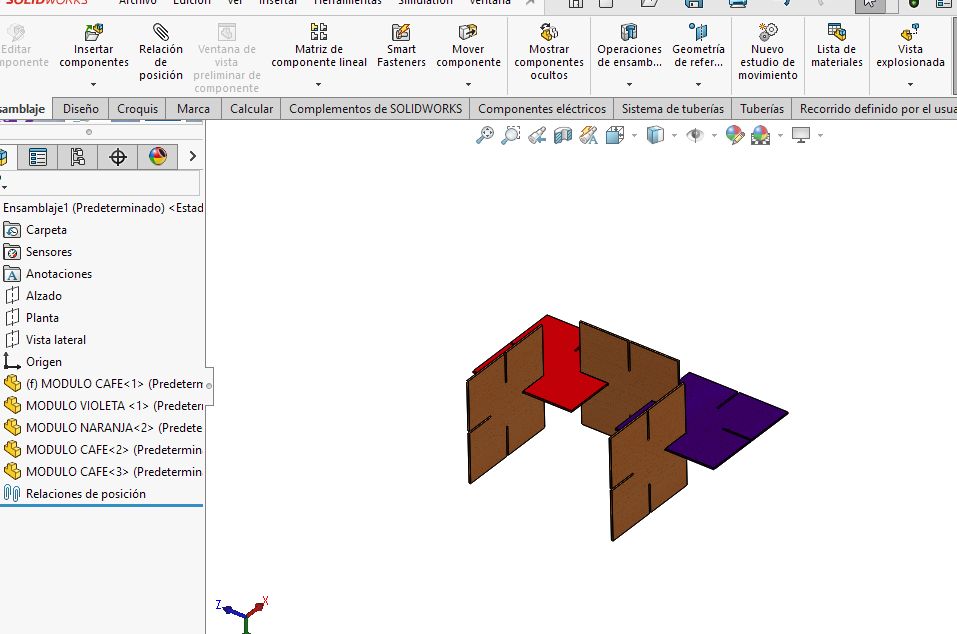
Task: Switch to Marca tab
Action: pos(193,109)
